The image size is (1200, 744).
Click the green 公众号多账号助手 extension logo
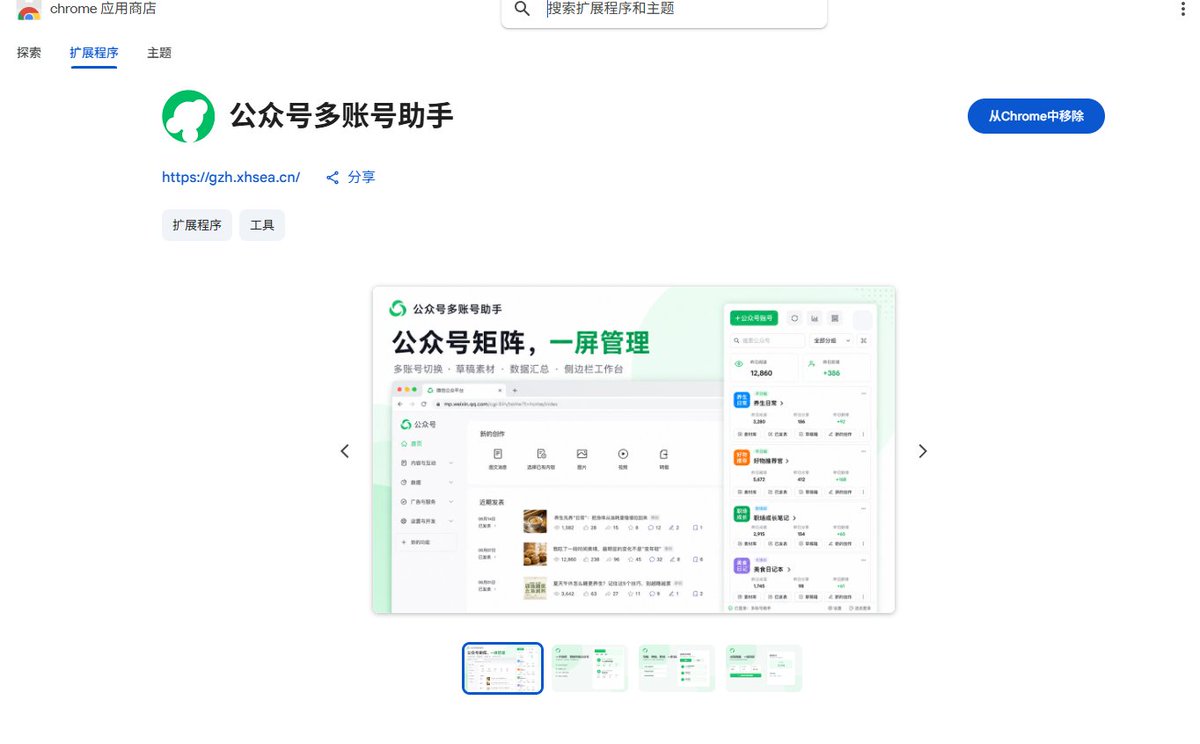coord(188,116)
